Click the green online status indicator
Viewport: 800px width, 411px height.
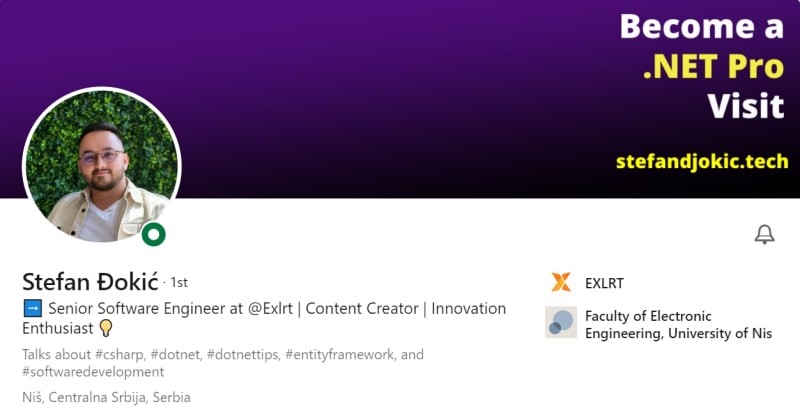[x=153, y=235]
